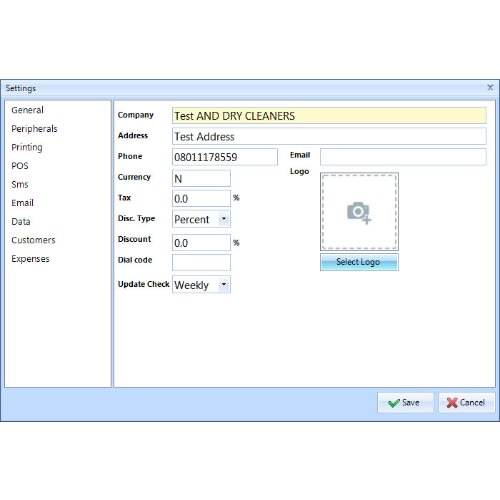Click the empty Dial code field

click(x=201, y=263)
